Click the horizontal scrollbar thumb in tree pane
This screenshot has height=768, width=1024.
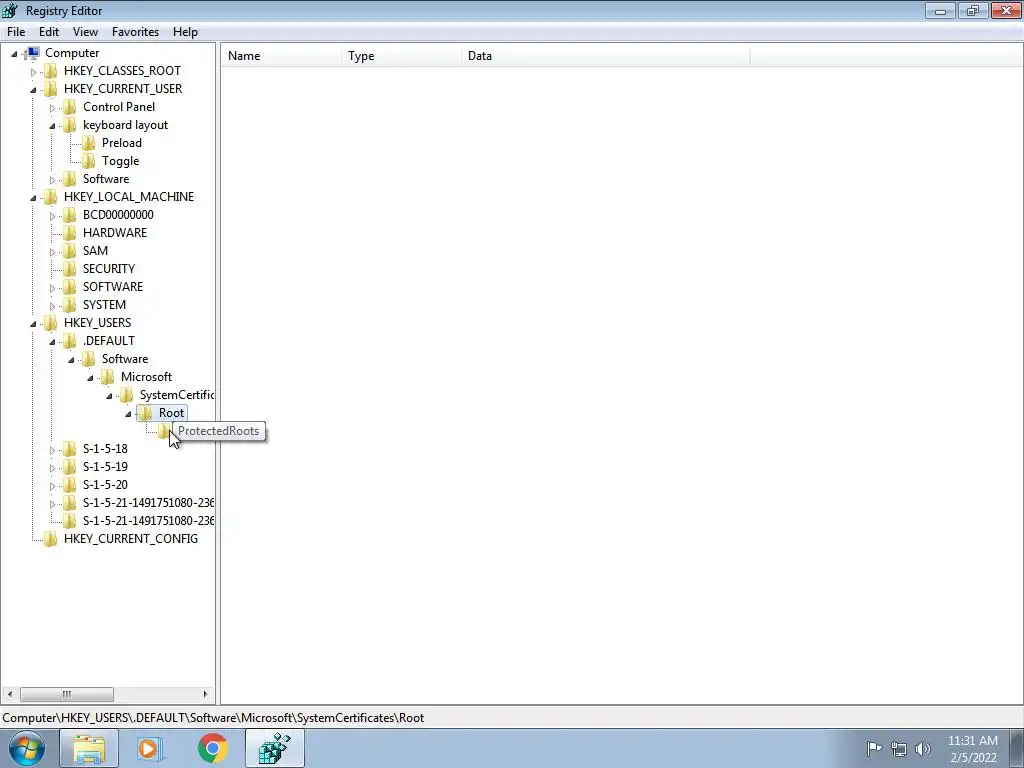[67, 694]
